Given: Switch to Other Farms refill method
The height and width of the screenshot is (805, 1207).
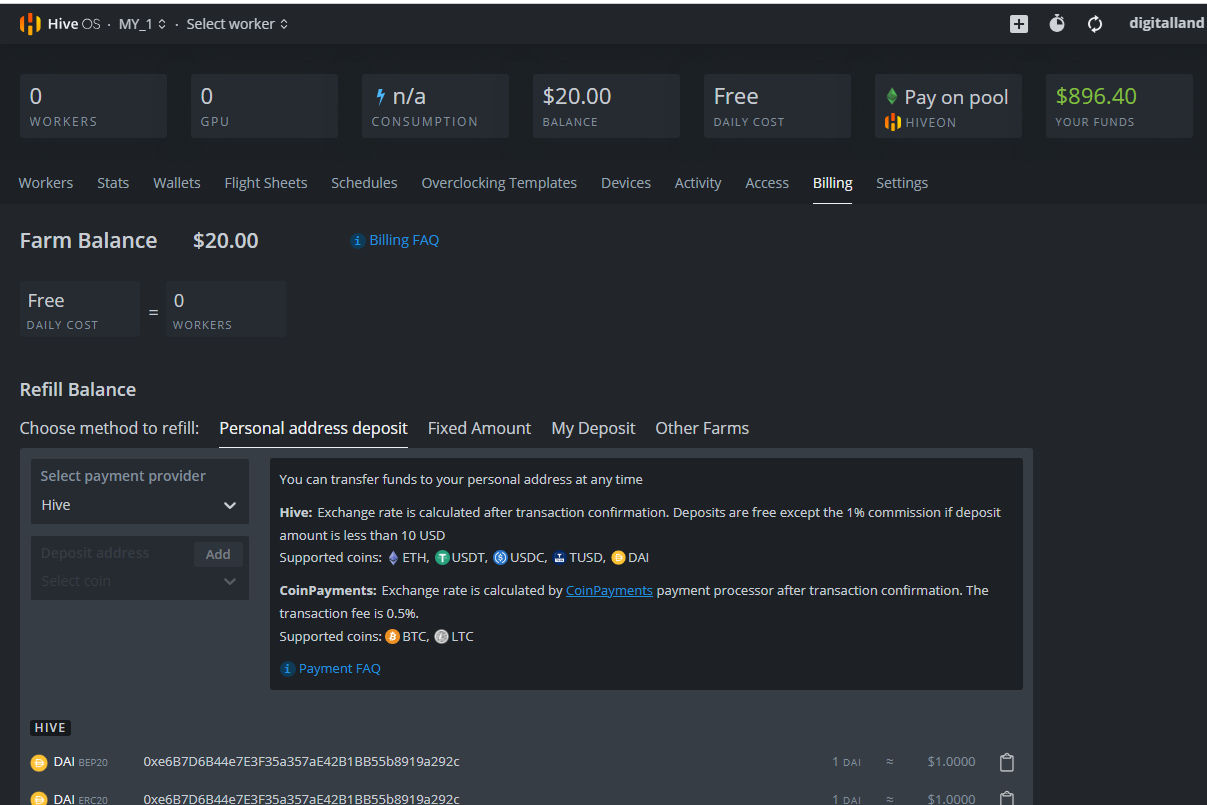Looking at the screenshot, I should (701, 428).
